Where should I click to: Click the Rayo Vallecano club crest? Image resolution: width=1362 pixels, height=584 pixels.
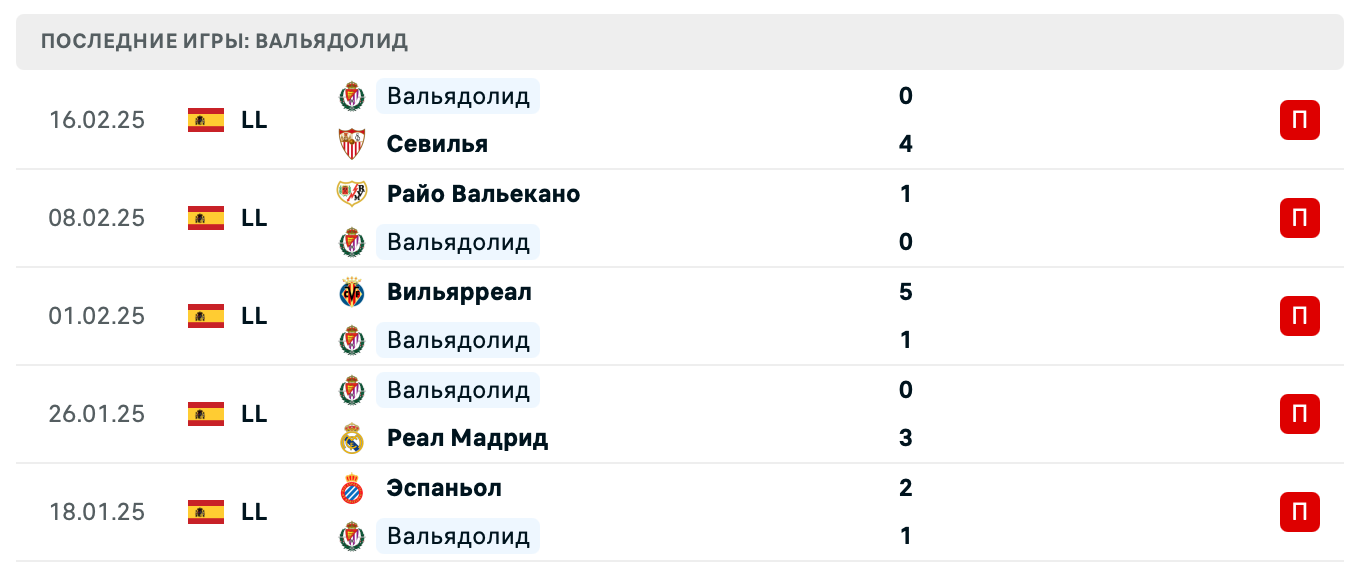click(x=352, y=194)
